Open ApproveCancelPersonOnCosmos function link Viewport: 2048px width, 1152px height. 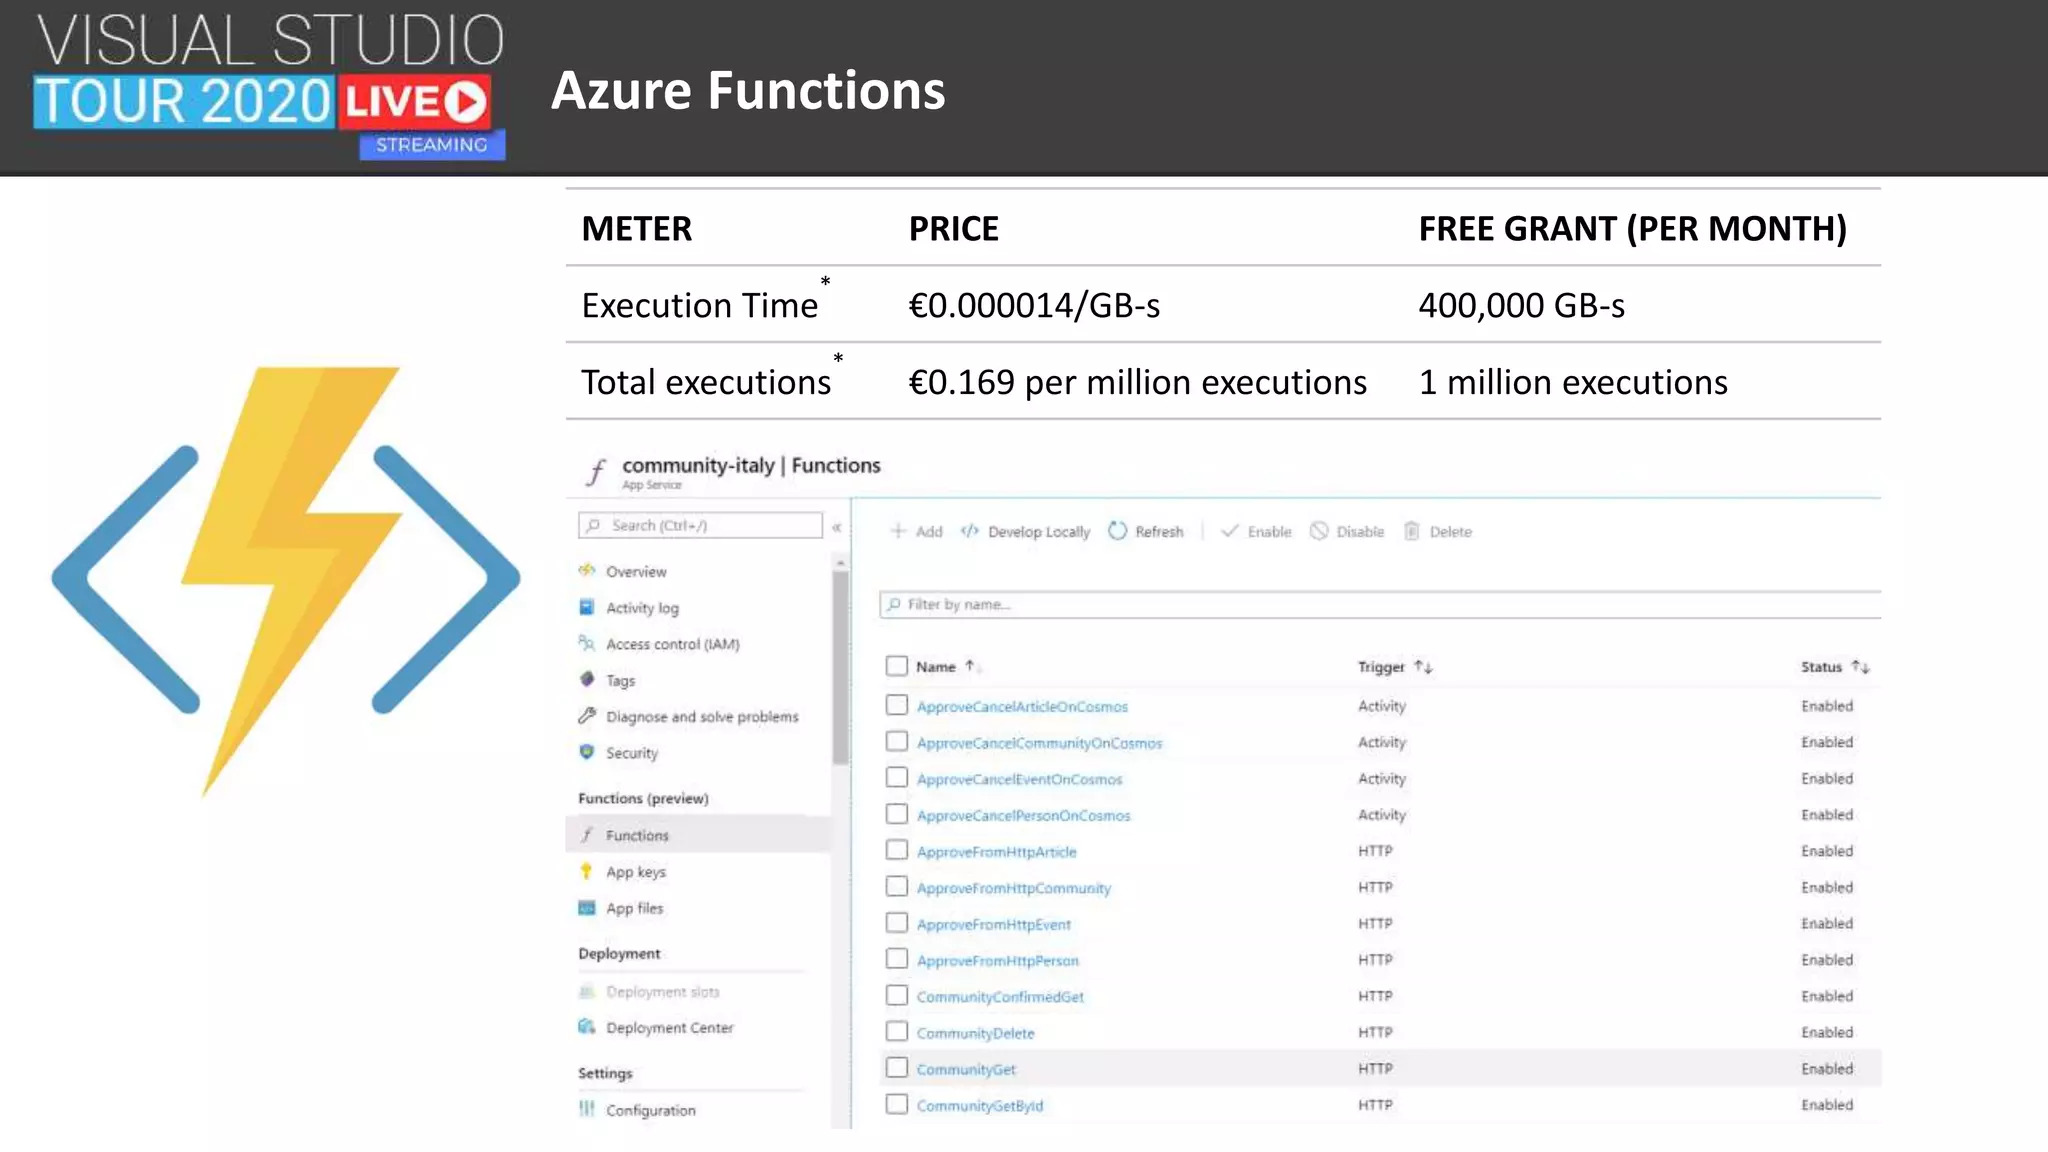(x=1023, y=816)
